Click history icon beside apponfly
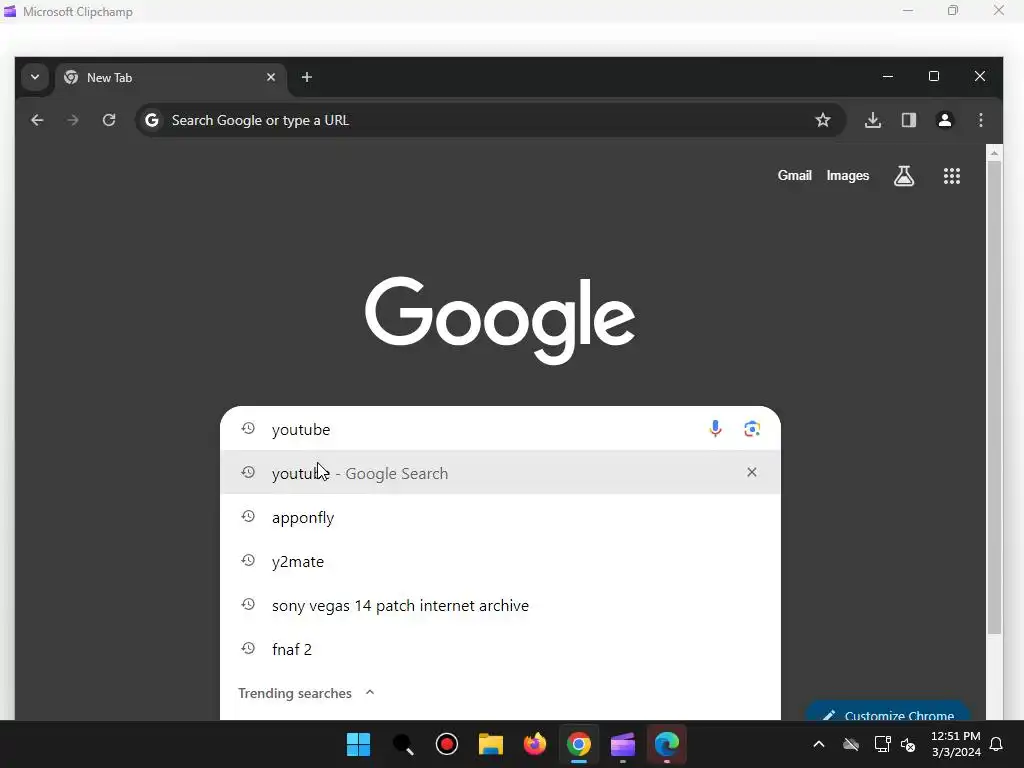The width and height of the screenshot is (1024, 768). (248, 517)
